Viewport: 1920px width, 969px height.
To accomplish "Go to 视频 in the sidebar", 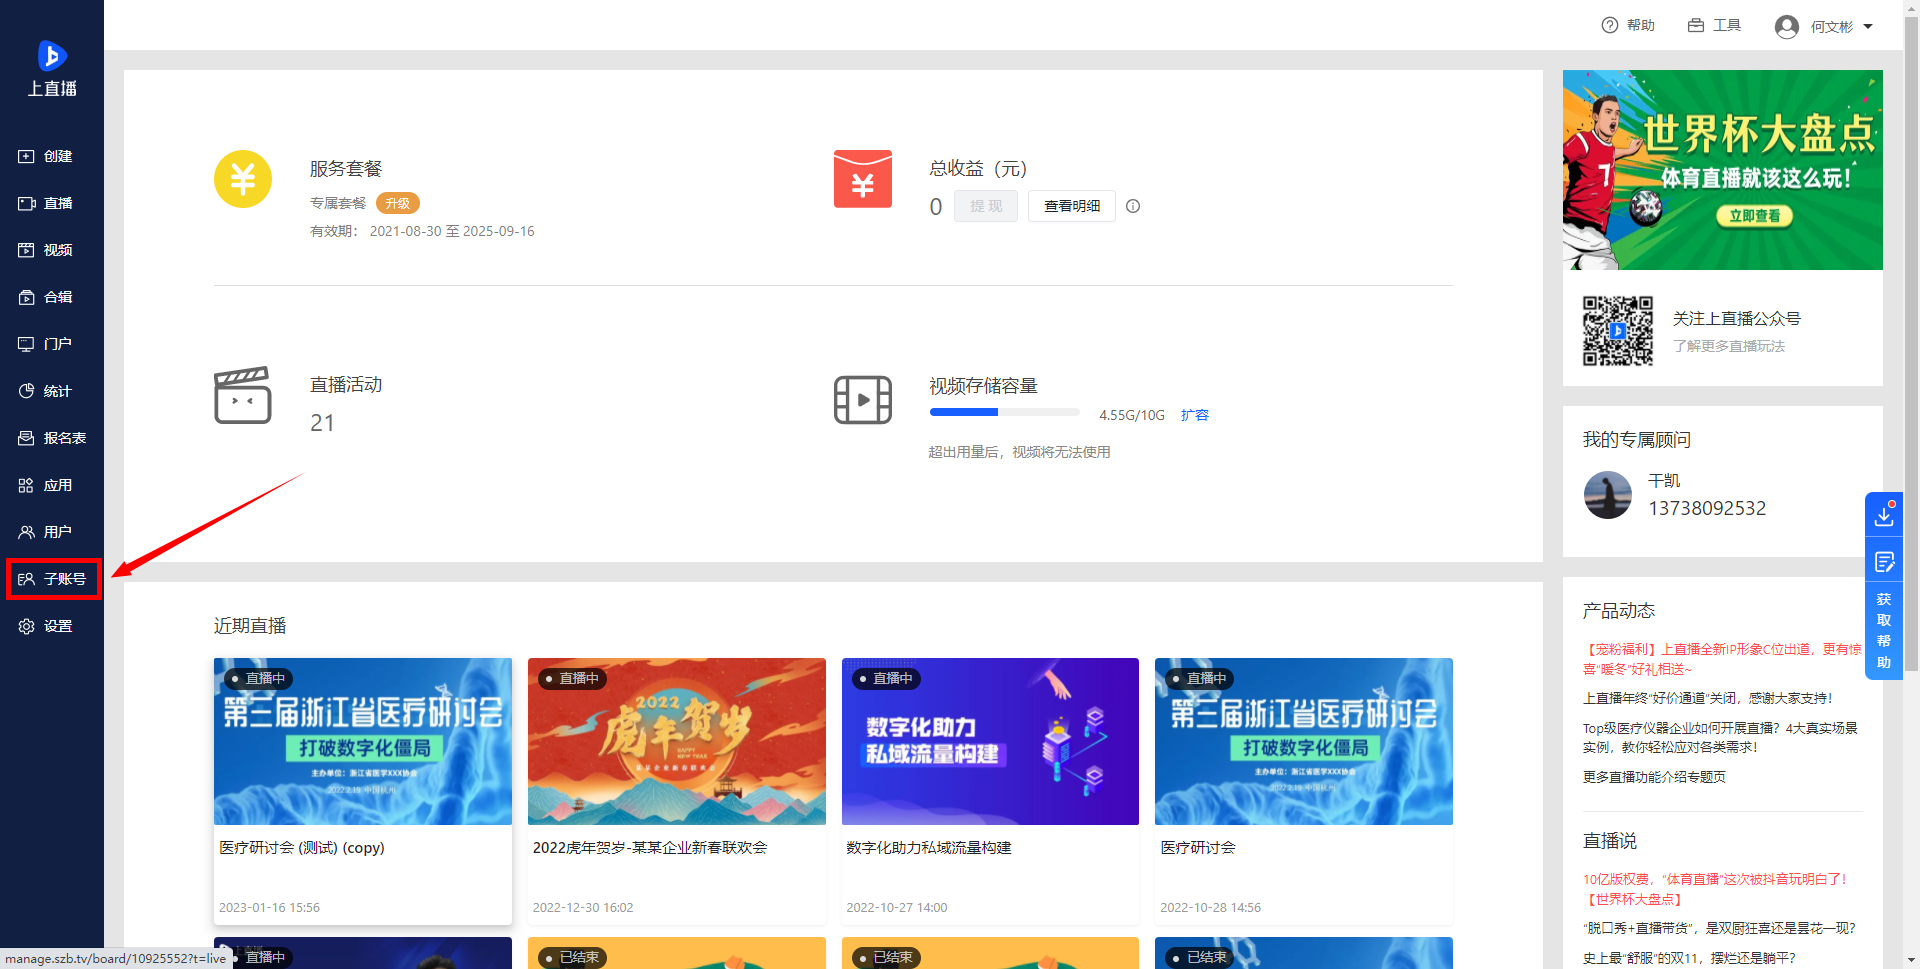I will tap(46, 250).
